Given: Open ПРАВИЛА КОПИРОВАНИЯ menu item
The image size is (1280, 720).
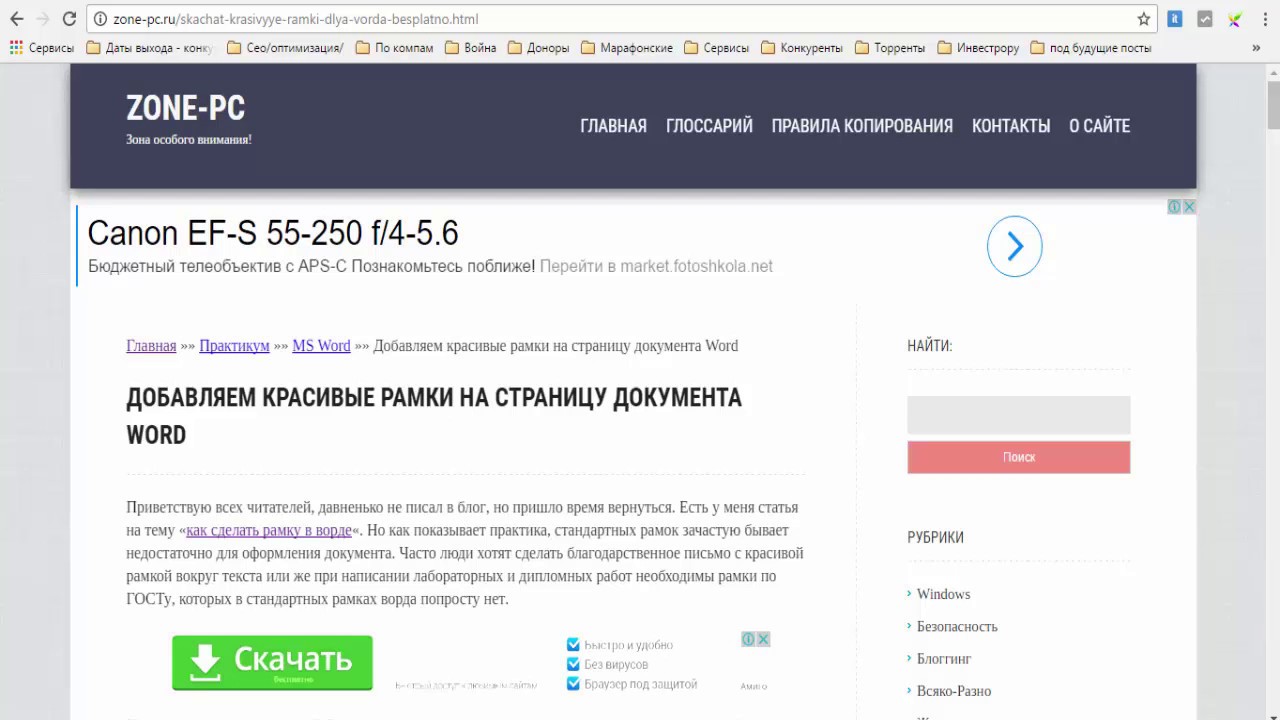Looking at the screenshot, I should pyautogui.click(x=862, y=126).
